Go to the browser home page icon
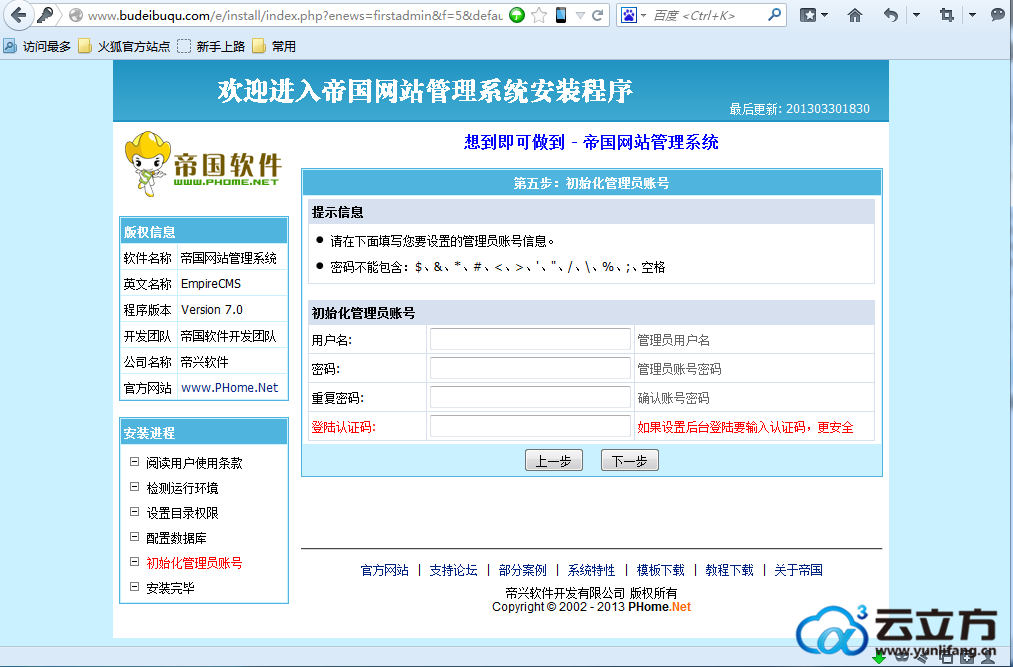The width and height of the screenshot is (1013, 667). (855, 16)
